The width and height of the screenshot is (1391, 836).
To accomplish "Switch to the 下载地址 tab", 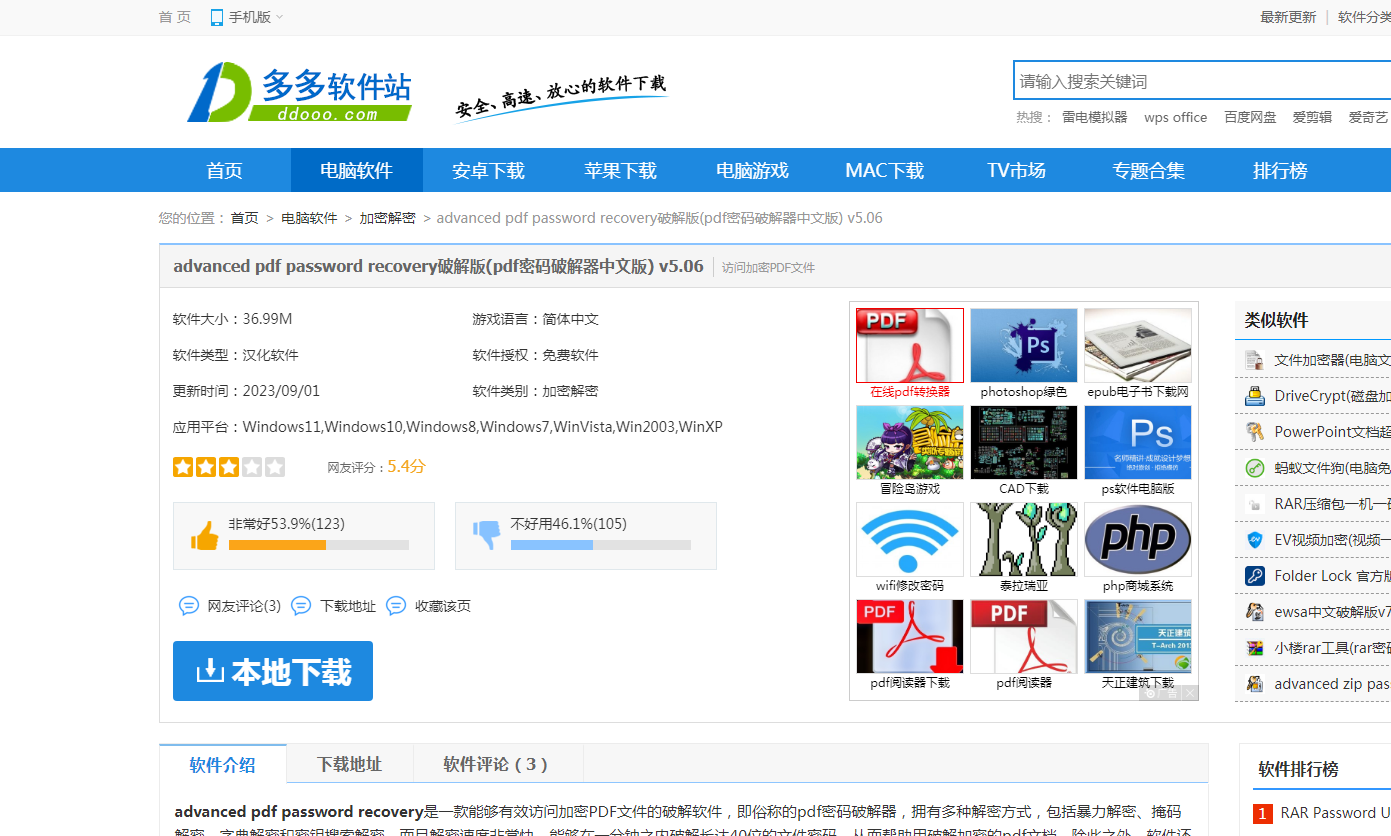I will point(350,765).
